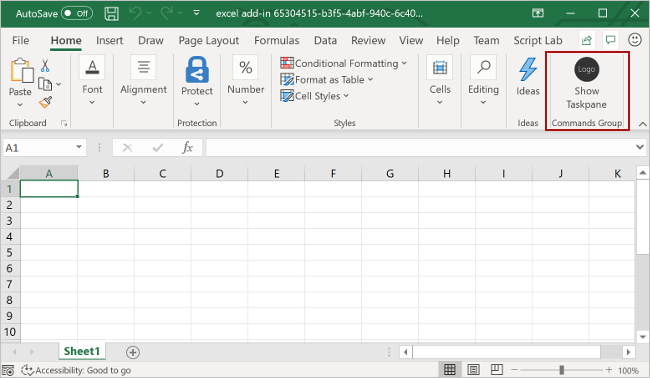Confirm entry with the checkmark icon
650x378 pixels.
point(158,148)
